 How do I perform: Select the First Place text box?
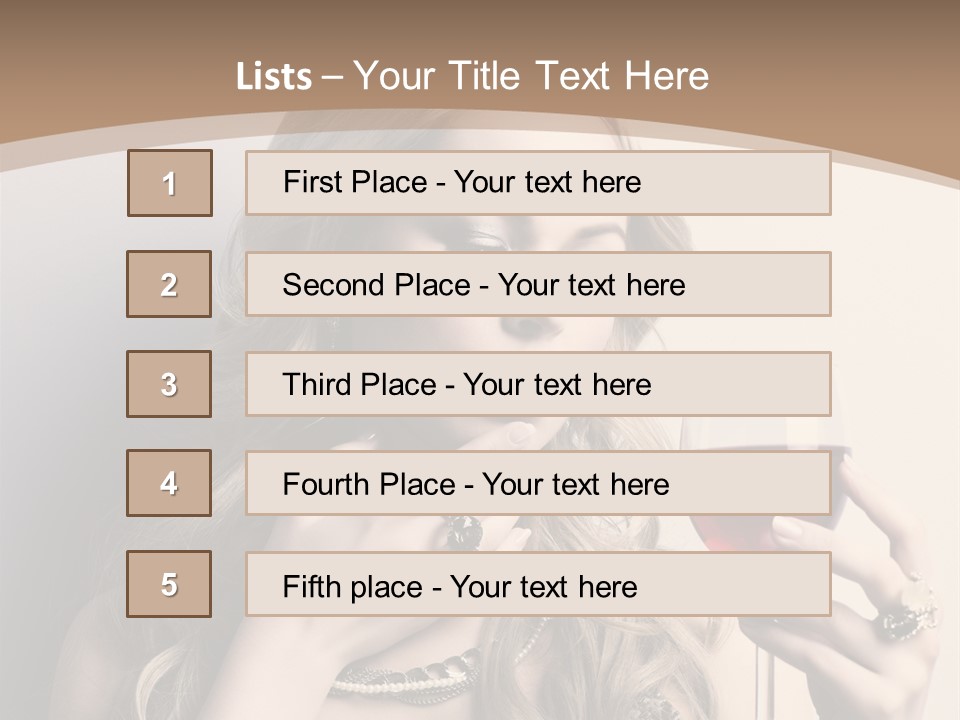coord(538,183)
